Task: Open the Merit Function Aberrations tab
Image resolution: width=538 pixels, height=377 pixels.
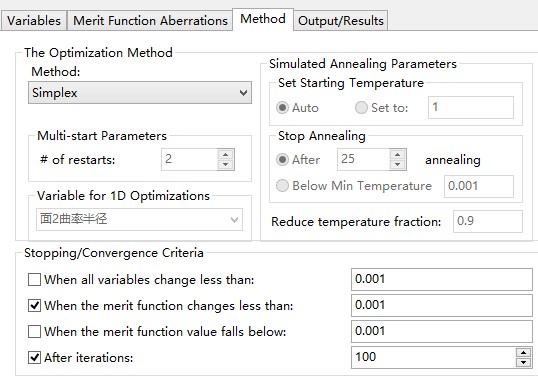Action: click(150, 21)
